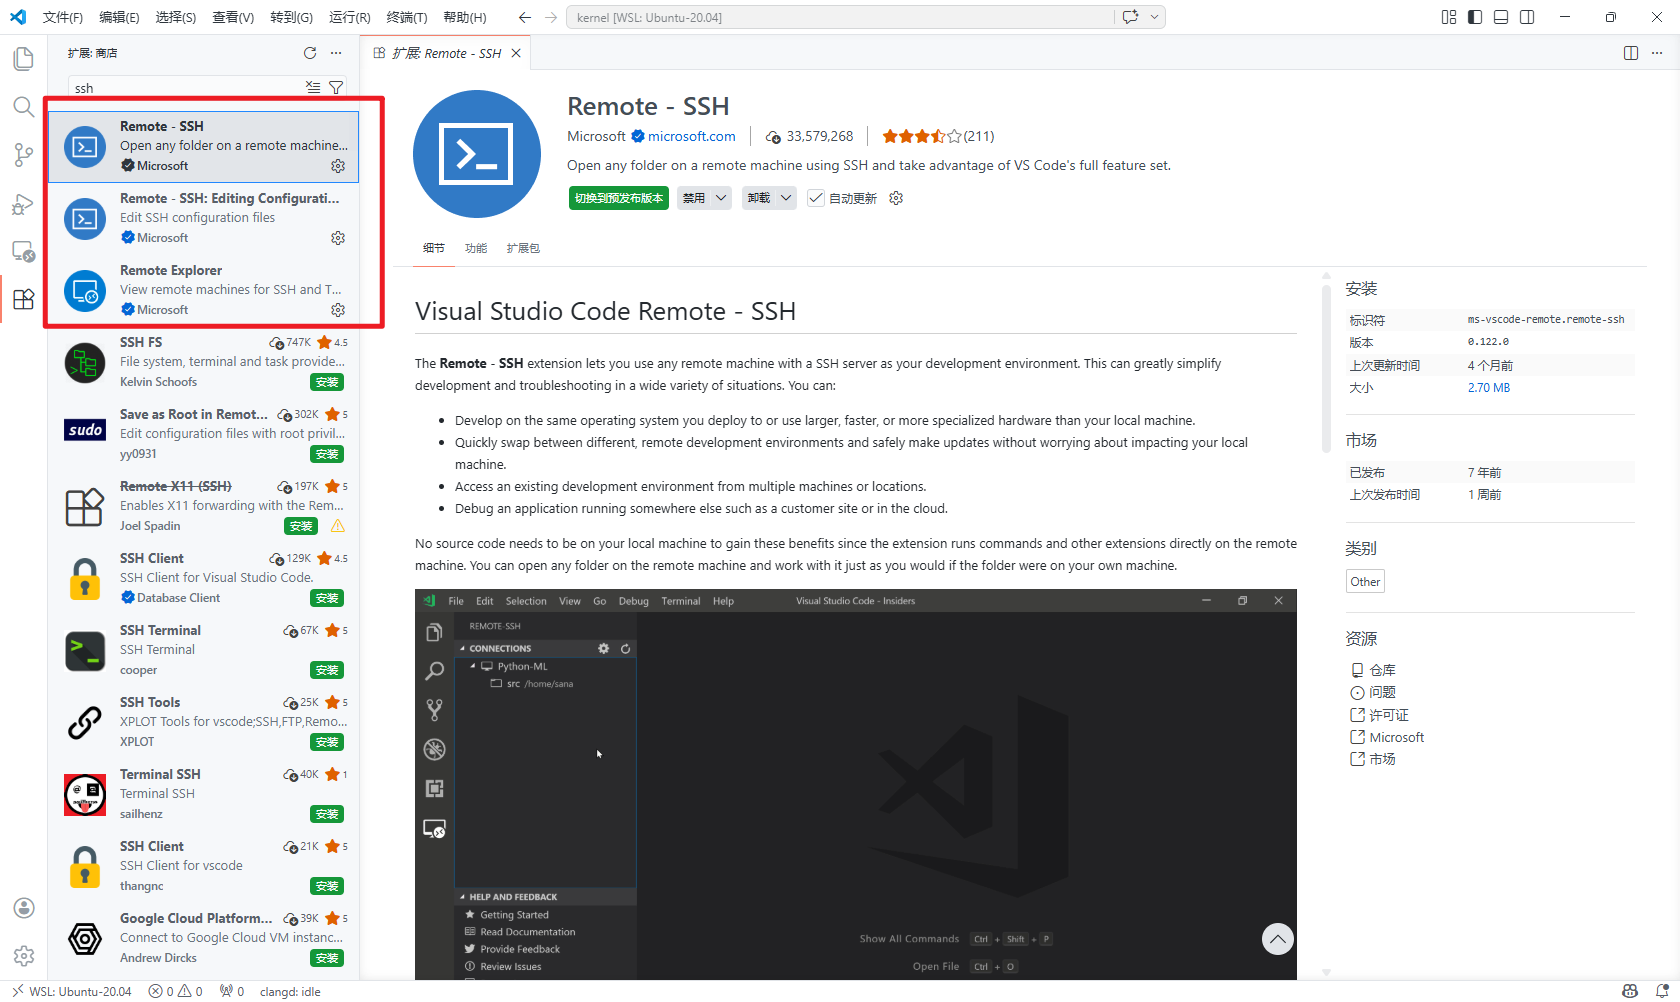Click errors and warnings count in status bar
The image size is (1680, 1002).
click(176, 991)
